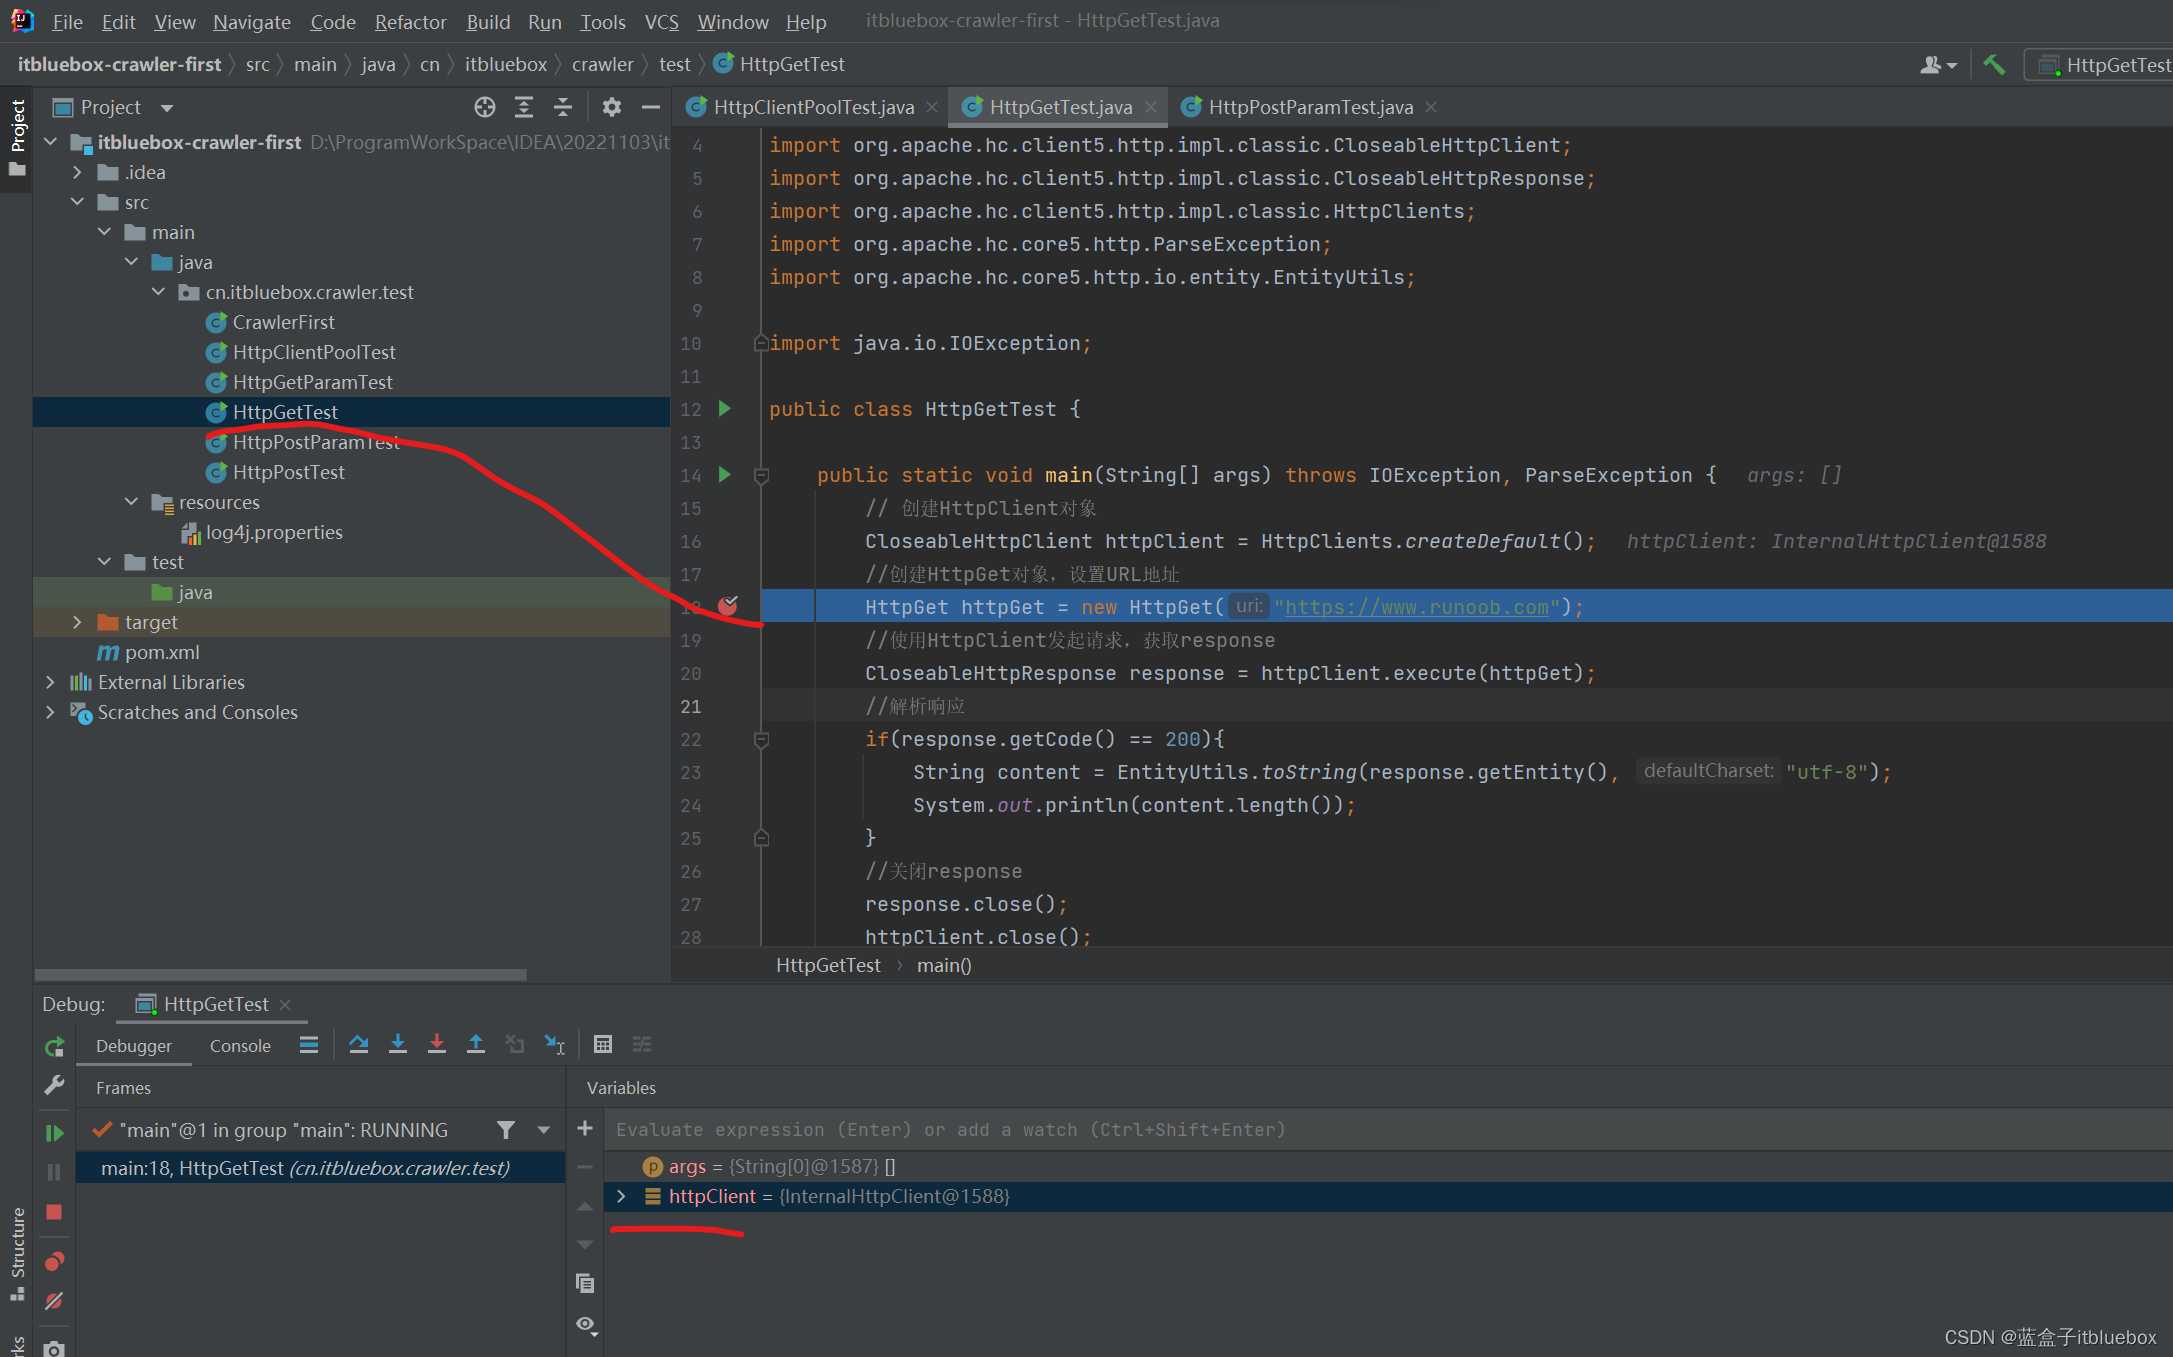Click the red Force Step Into icon
This screenshot has width=2173, height=1357.
click(437, 1044)
